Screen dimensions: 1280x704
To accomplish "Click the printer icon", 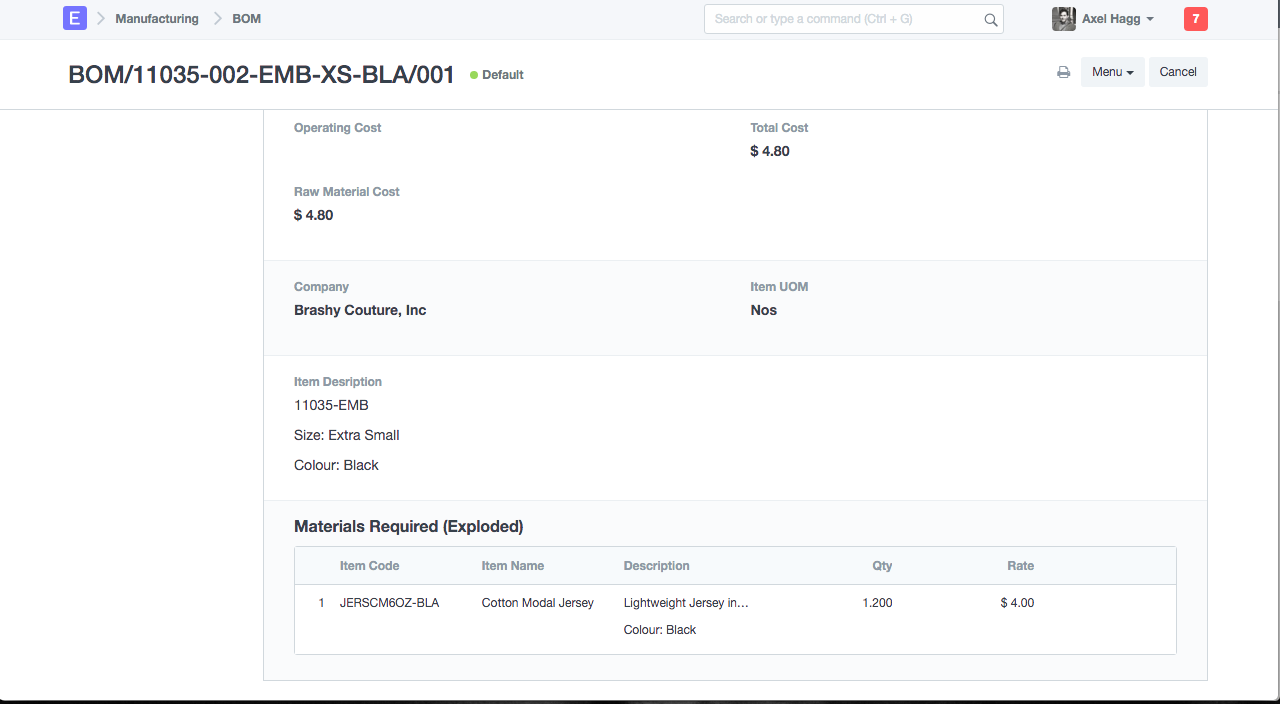I will tap(1064, 72).
